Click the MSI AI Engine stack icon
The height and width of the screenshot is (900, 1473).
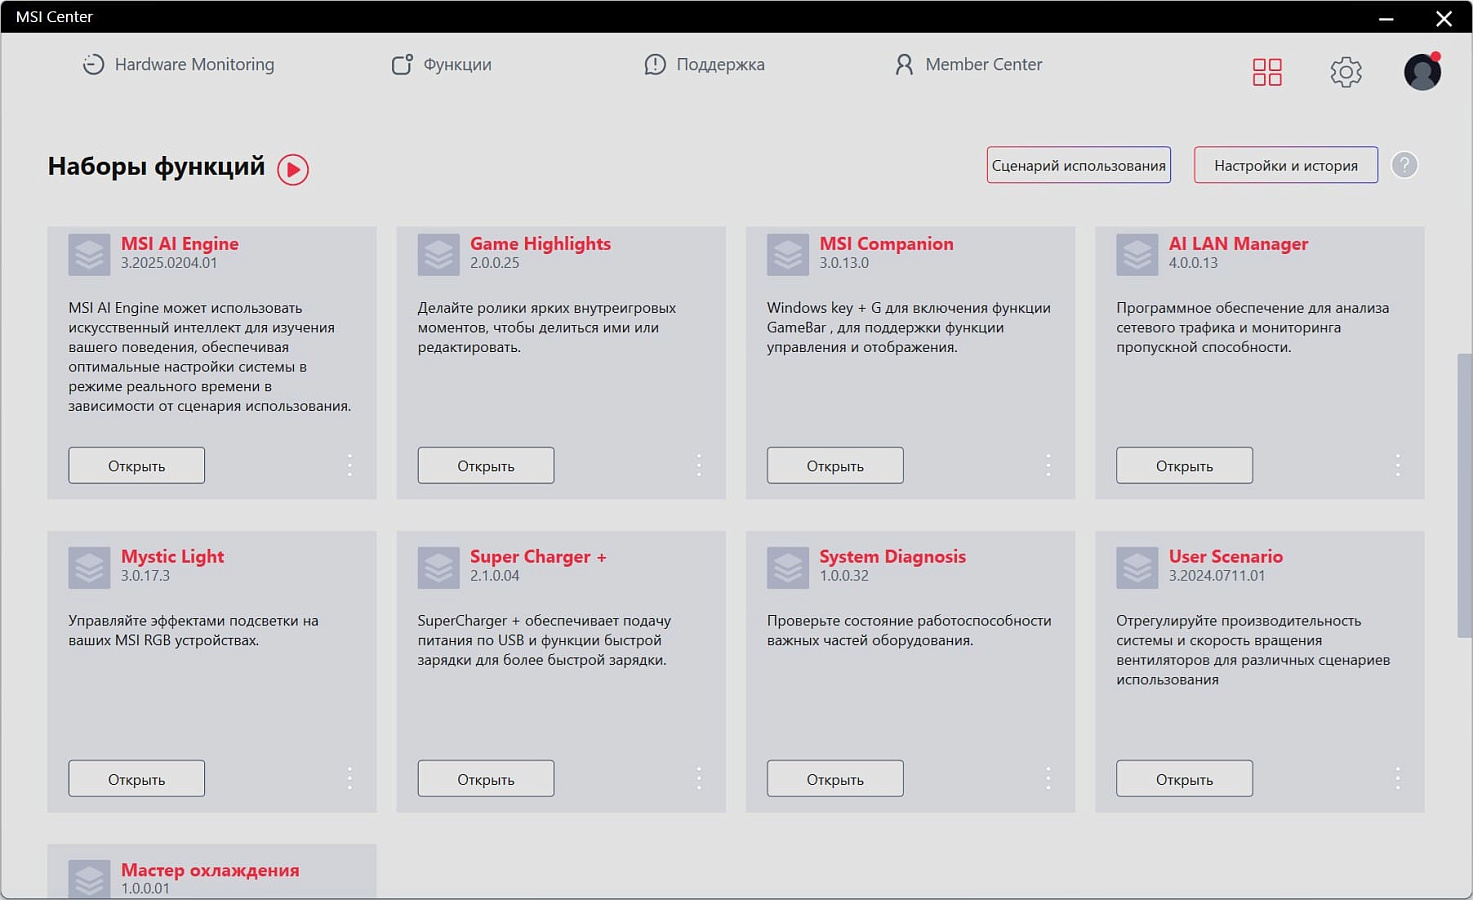pyautogui.click(x=89, y=255)
